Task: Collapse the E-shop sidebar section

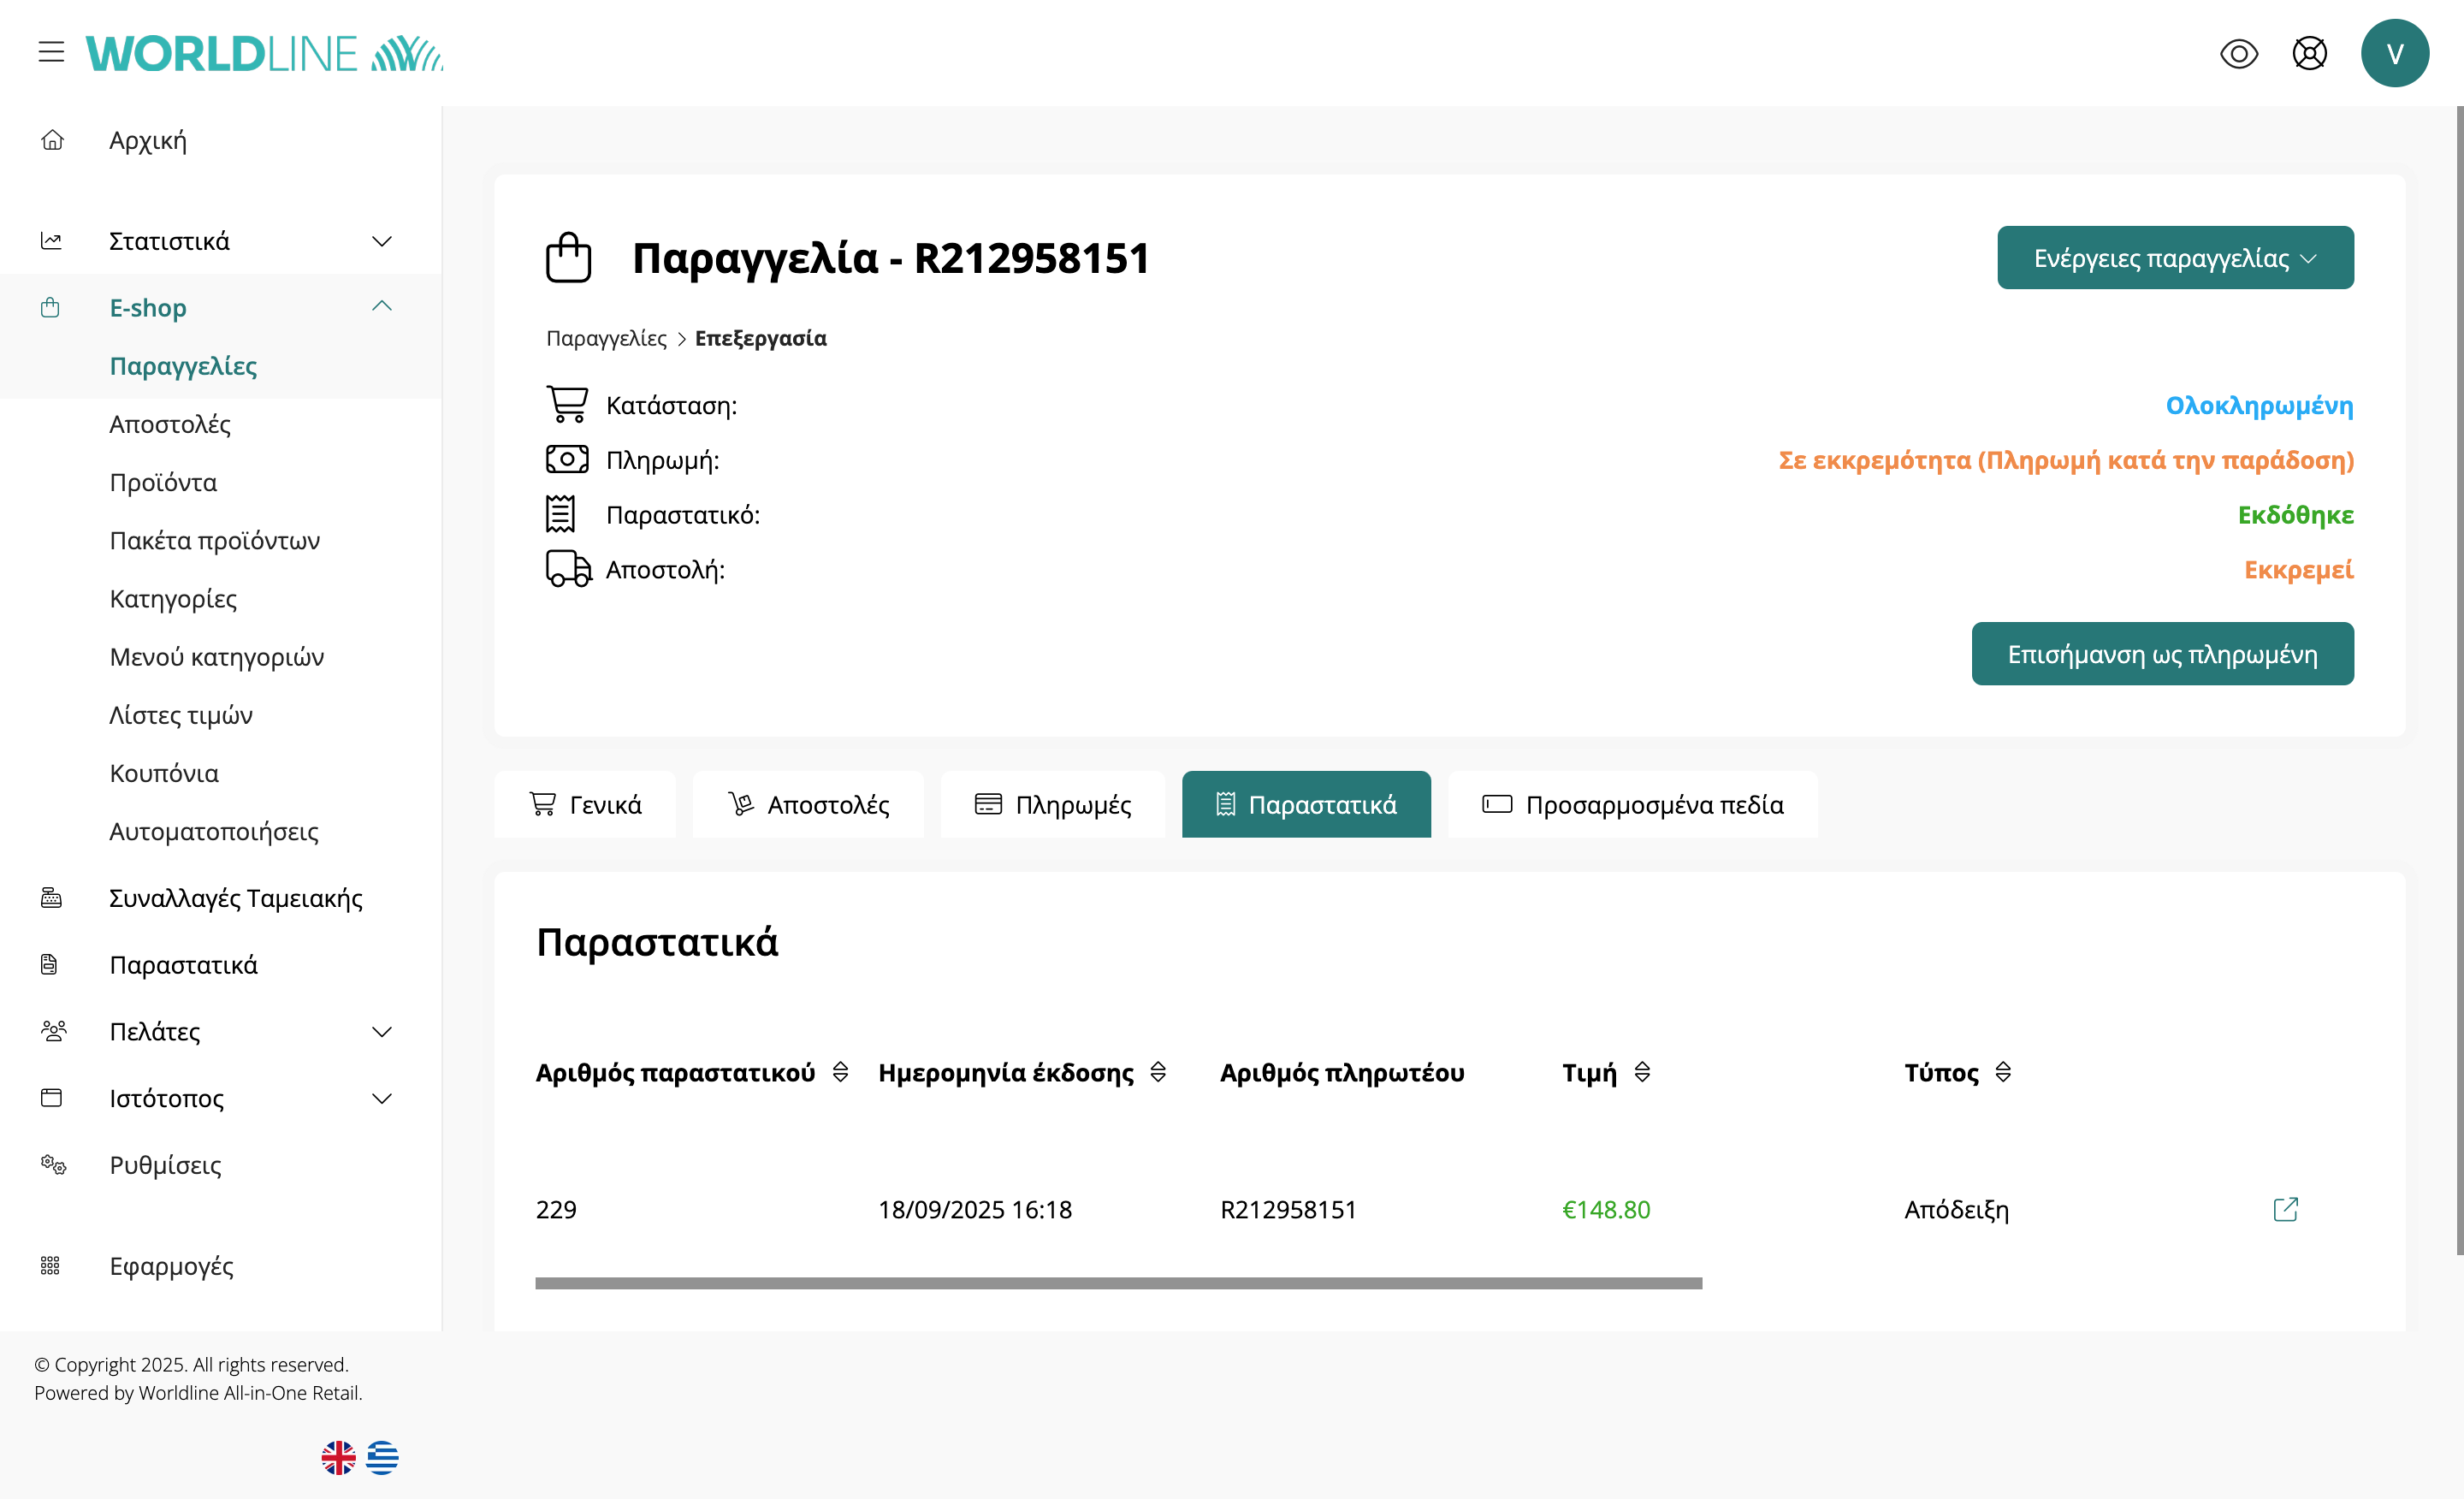Action: click(x=381, y=307)
